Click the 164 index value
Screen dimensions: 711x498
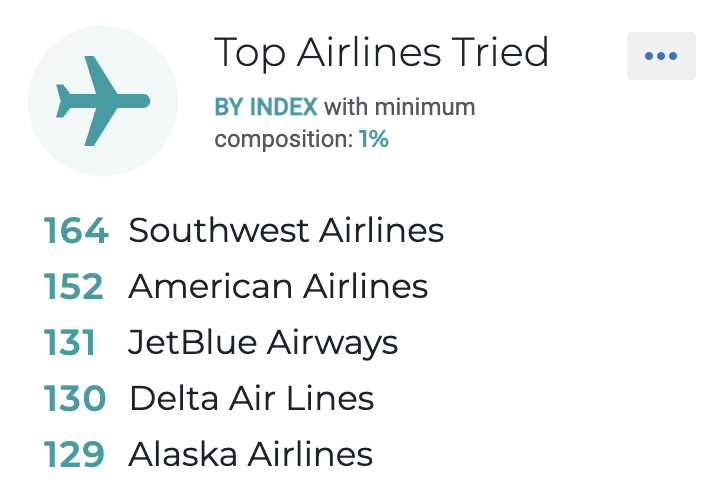[x=76, y=231]
